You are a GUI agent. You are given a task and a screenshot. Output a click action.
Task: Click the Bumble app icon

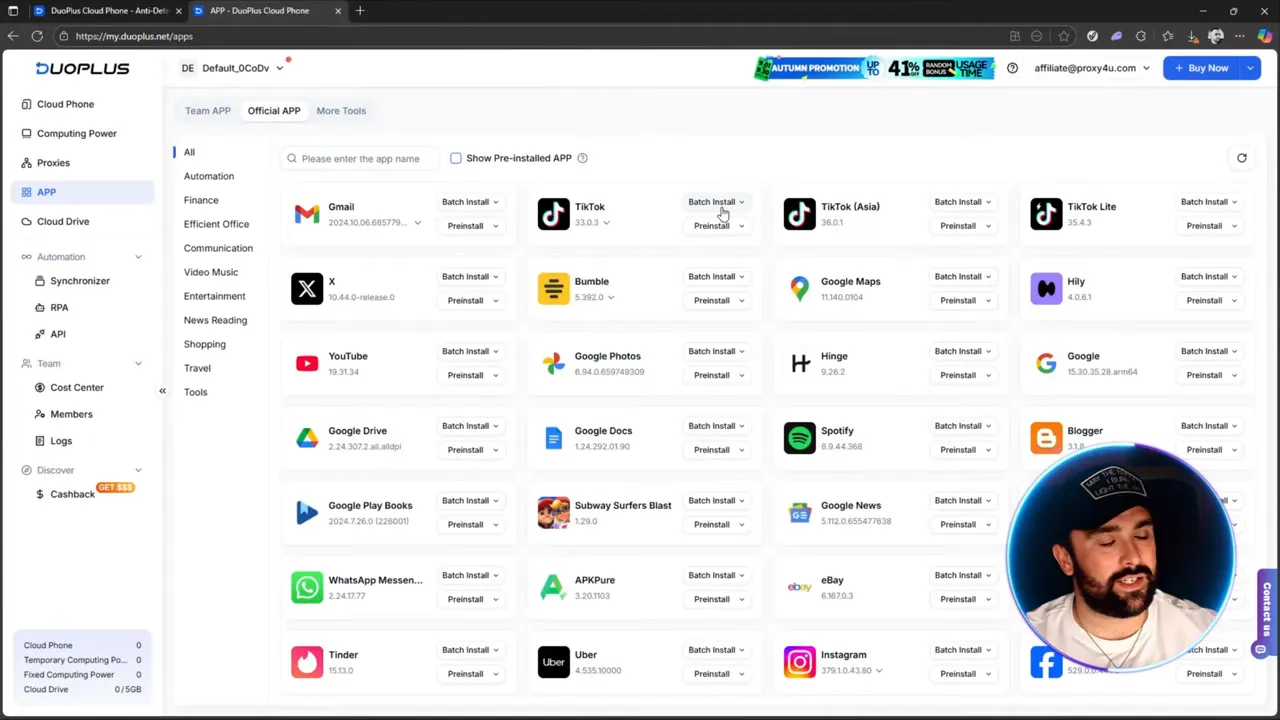tap(553, 289)
